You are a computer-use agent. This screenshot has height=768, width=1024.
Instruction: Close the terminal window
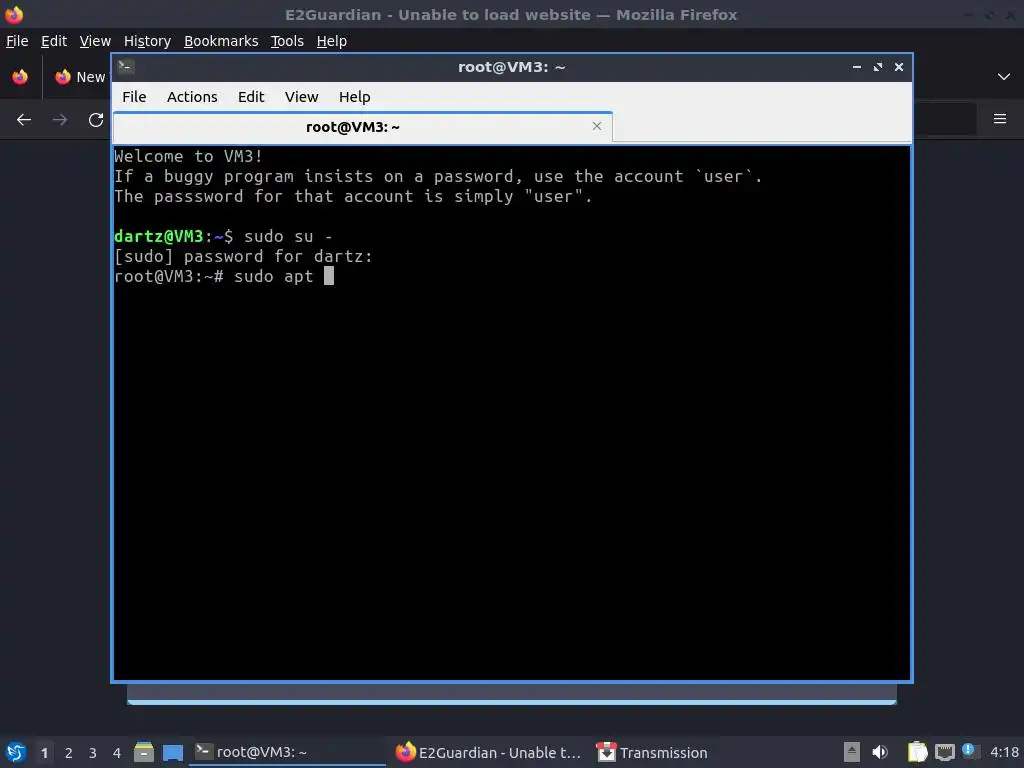tap(899, 67)
